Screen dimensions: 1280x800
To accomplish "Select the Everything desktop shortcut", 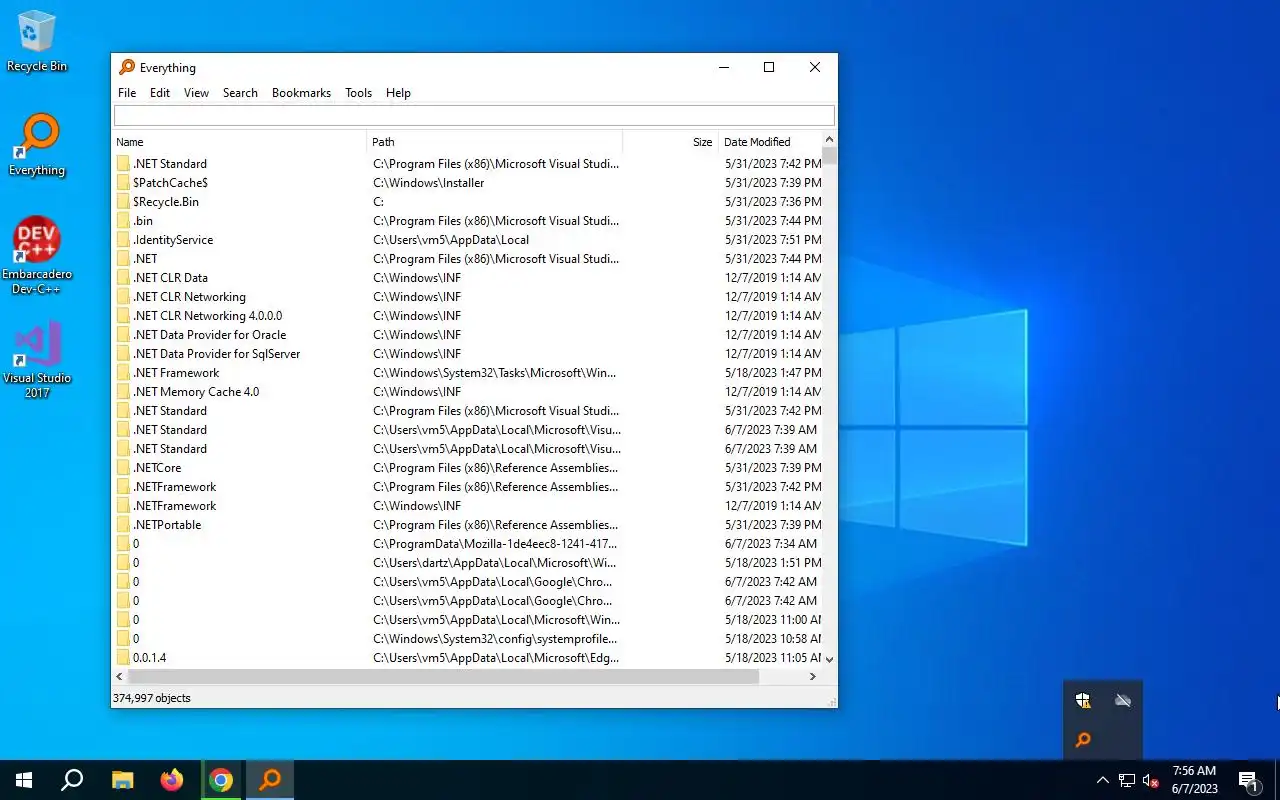I will pos(37,146).
